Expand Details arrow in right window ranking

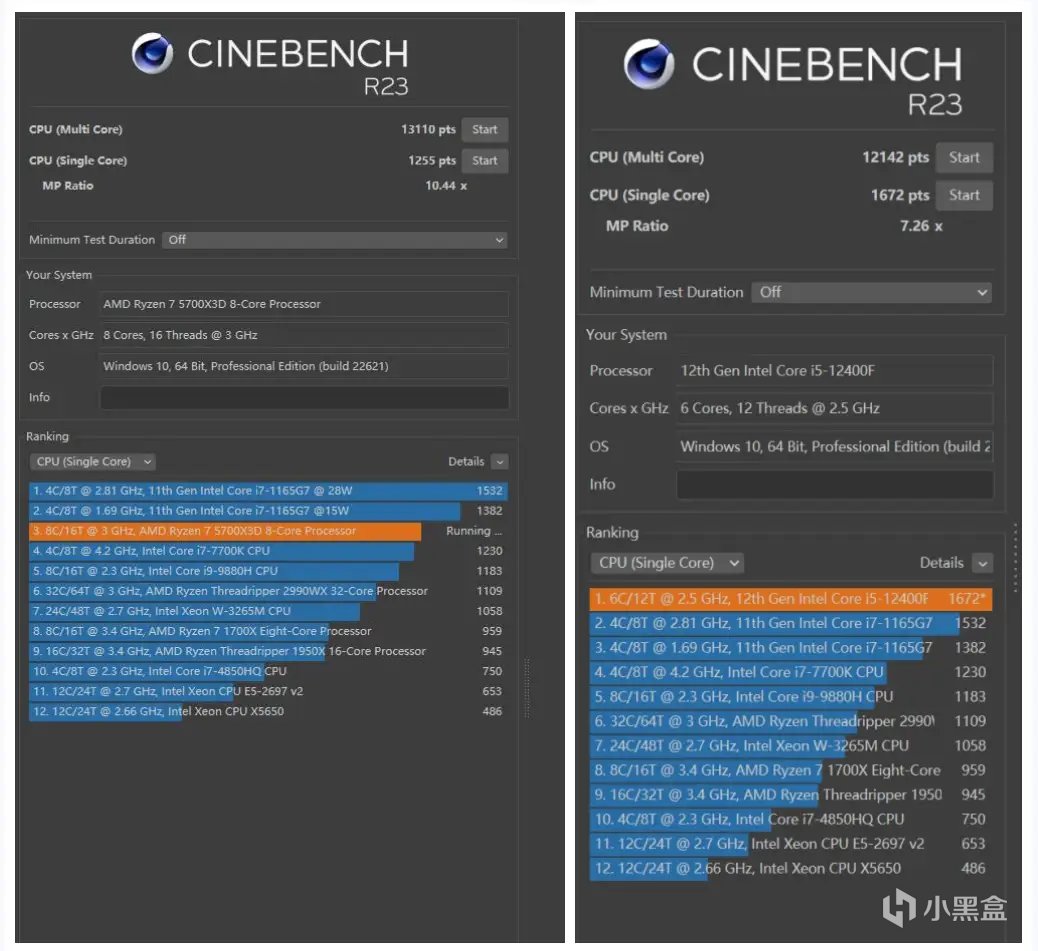point(982,563)
